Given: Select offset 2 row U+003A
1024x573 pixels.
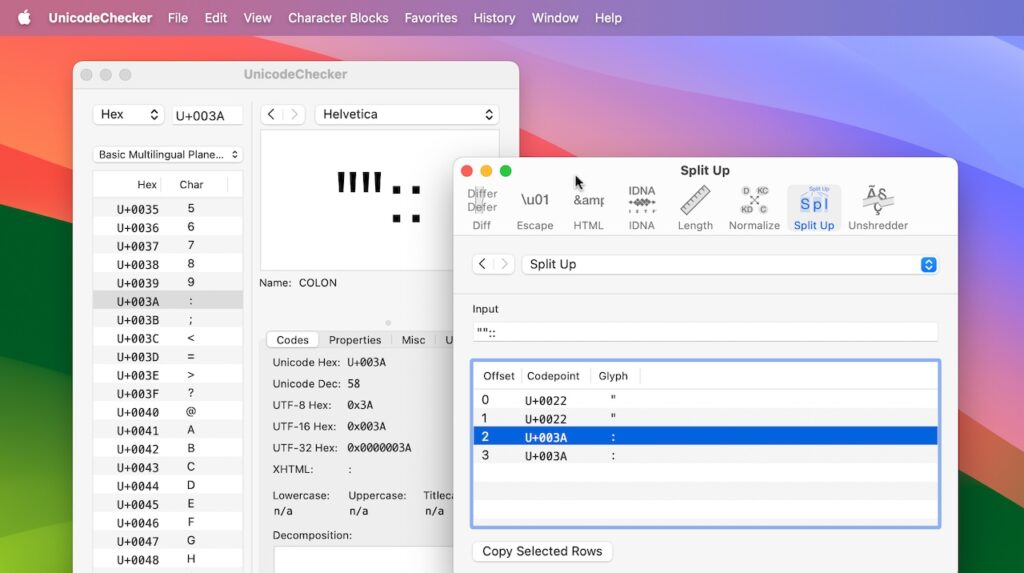Looking at the screenshot, I should 705,436.
